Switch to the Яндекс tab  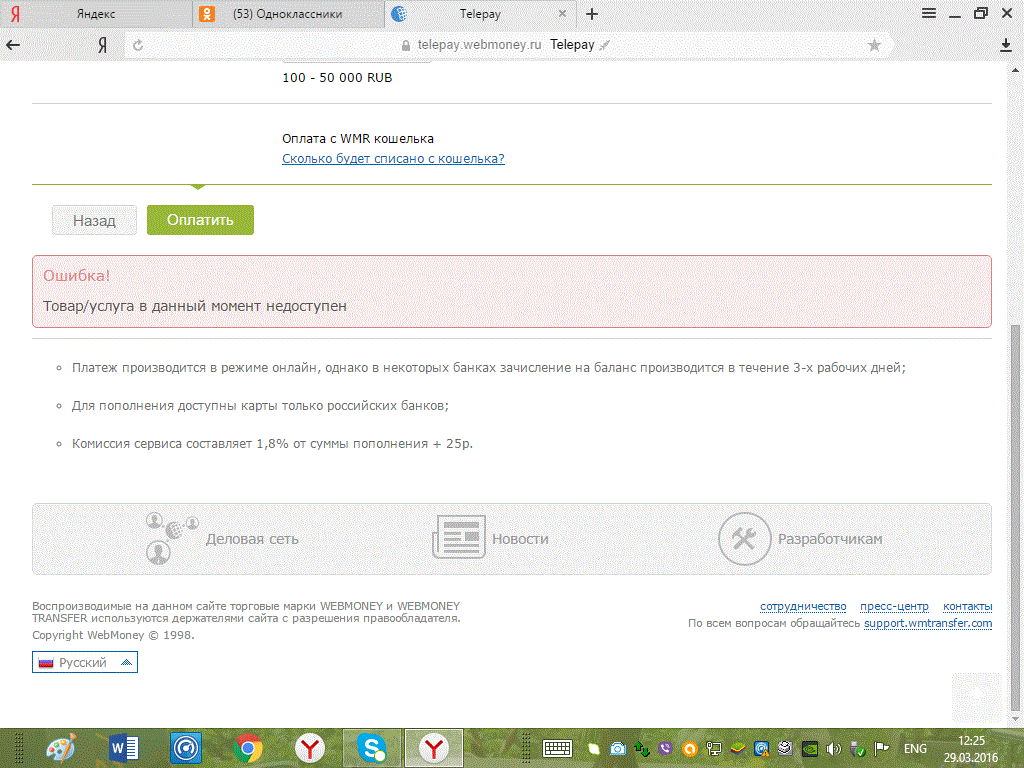[96, 14]
